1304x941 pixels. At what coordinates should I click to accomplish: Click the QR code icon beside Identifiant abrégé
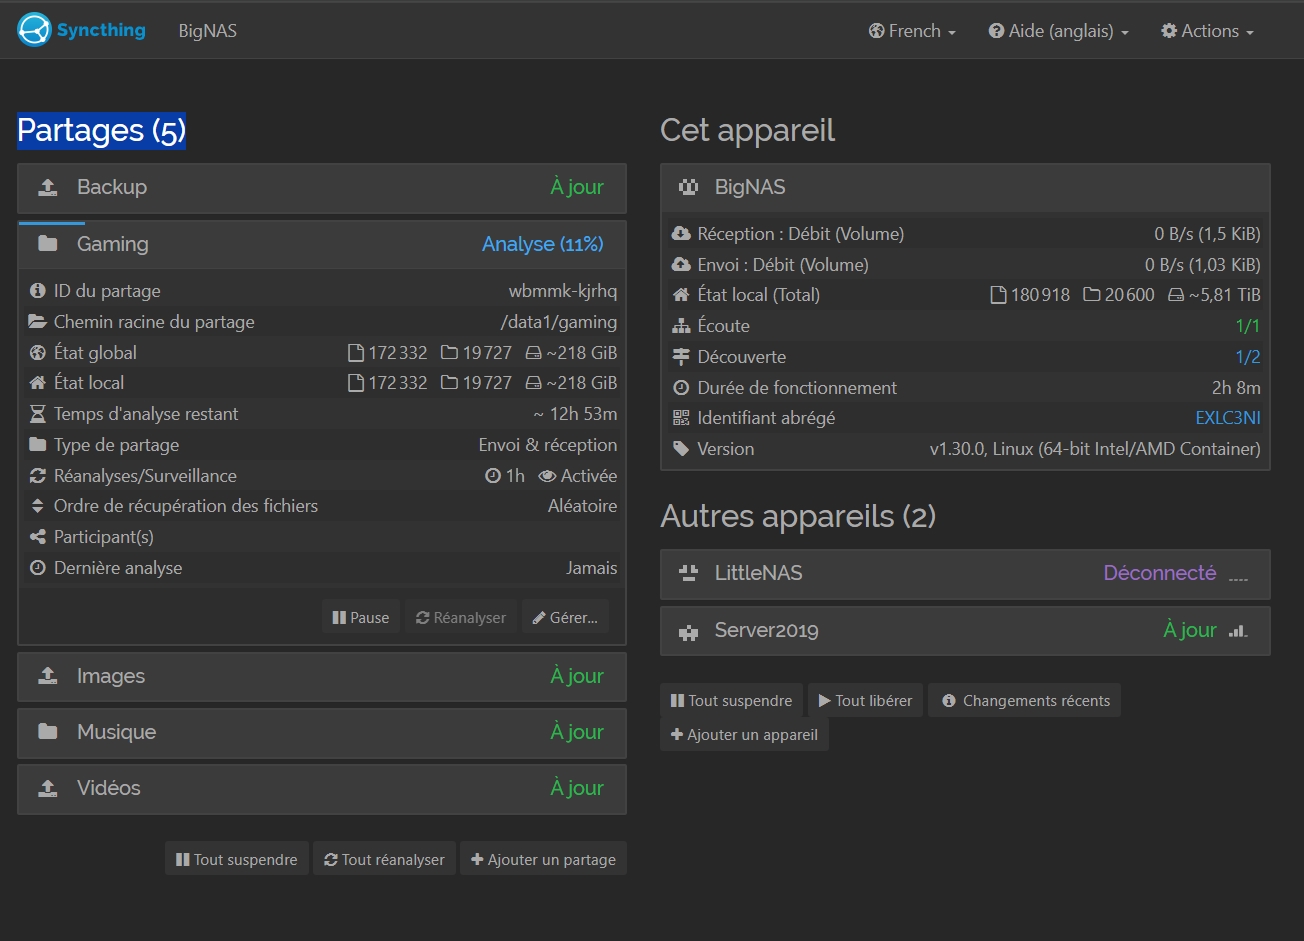(x=681, y=418)
